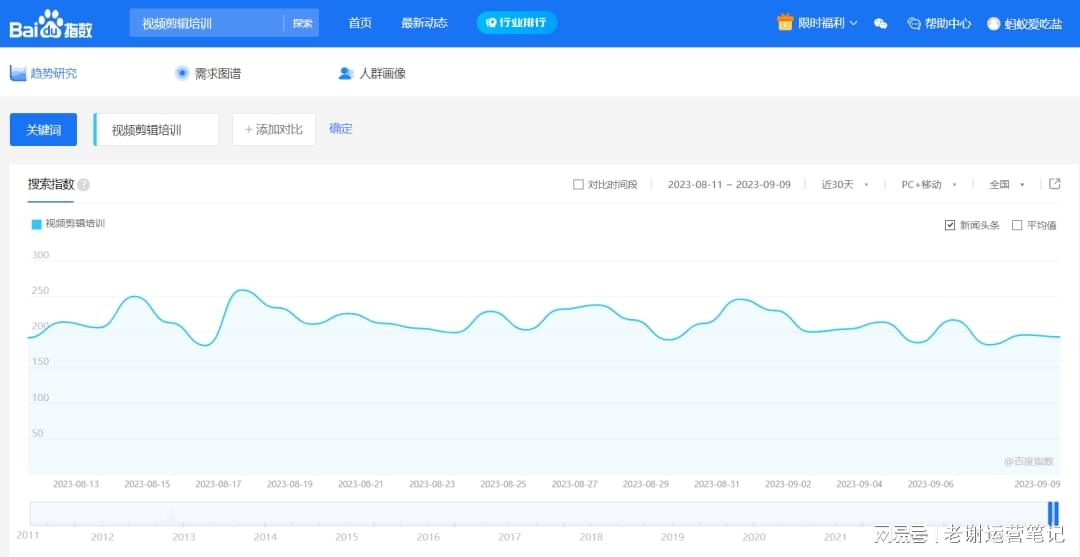Click the timeline track near 2016

[x=428, y=514]
